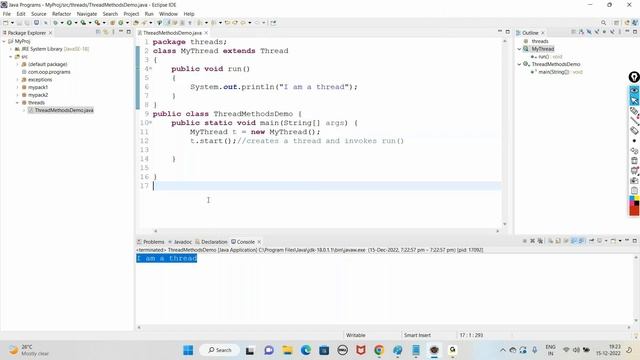
Task: Expand the exceptions package node
Action: 18,80
